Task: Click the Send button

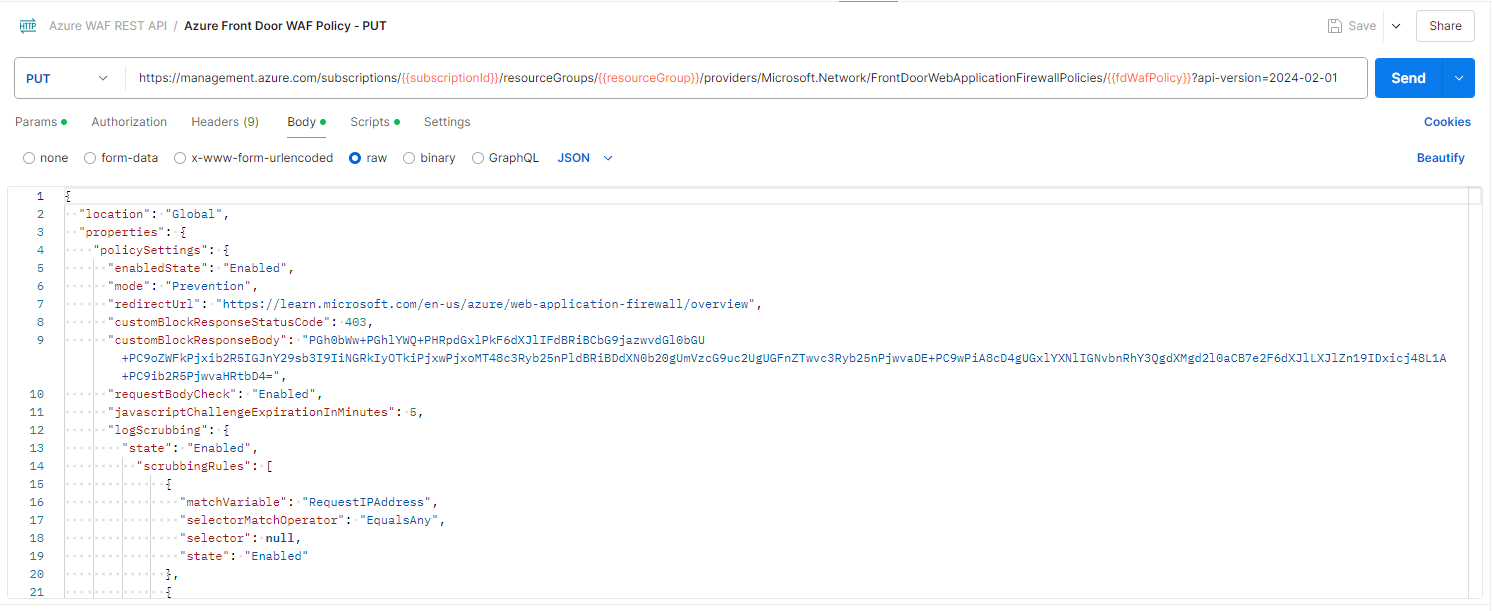Action: [x=1408, y=77]
